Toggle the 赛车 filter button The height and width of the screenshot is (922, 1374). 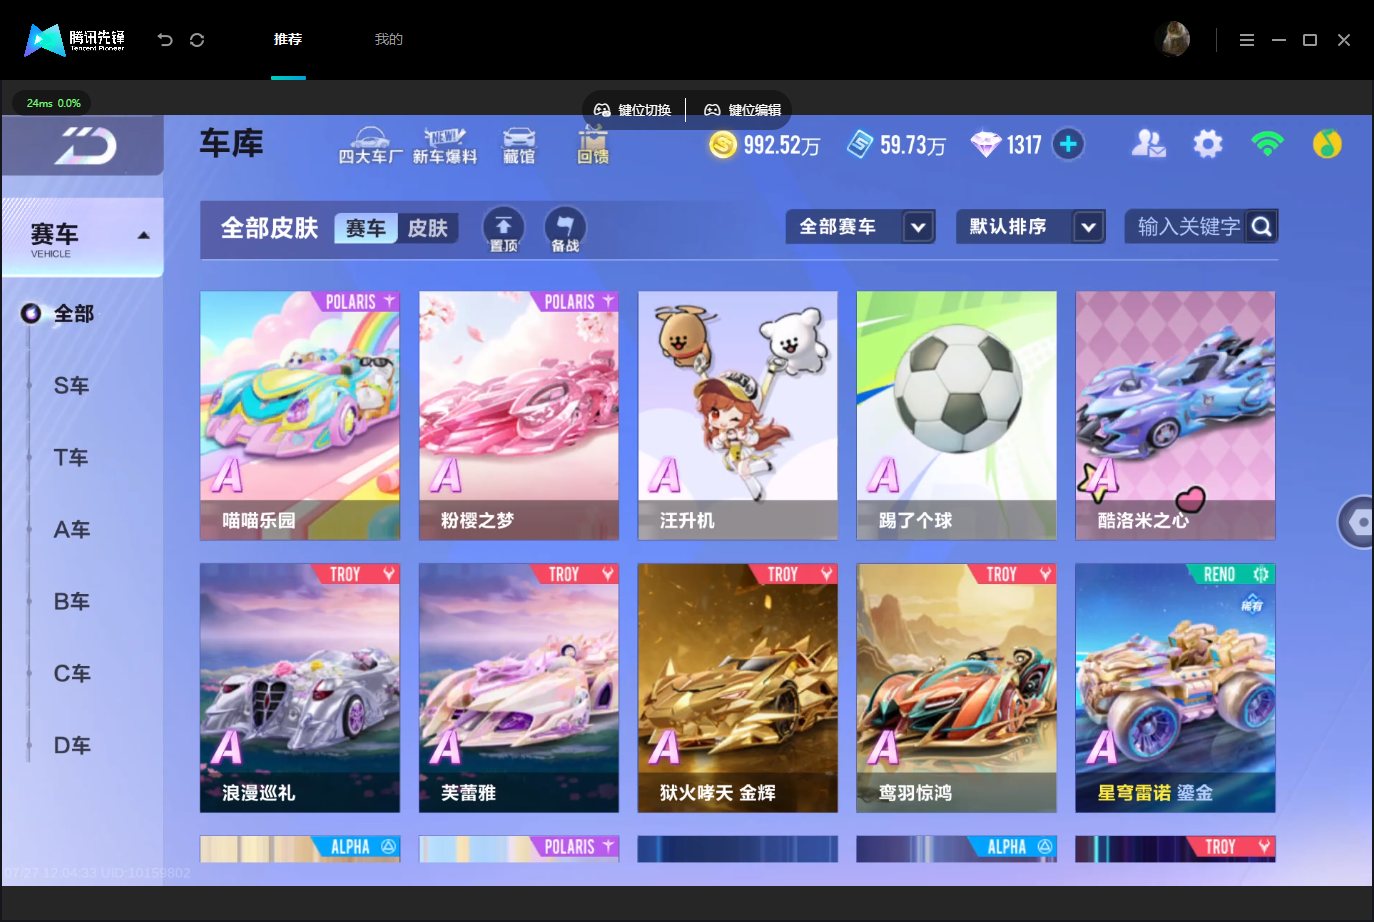coord(365,228)
